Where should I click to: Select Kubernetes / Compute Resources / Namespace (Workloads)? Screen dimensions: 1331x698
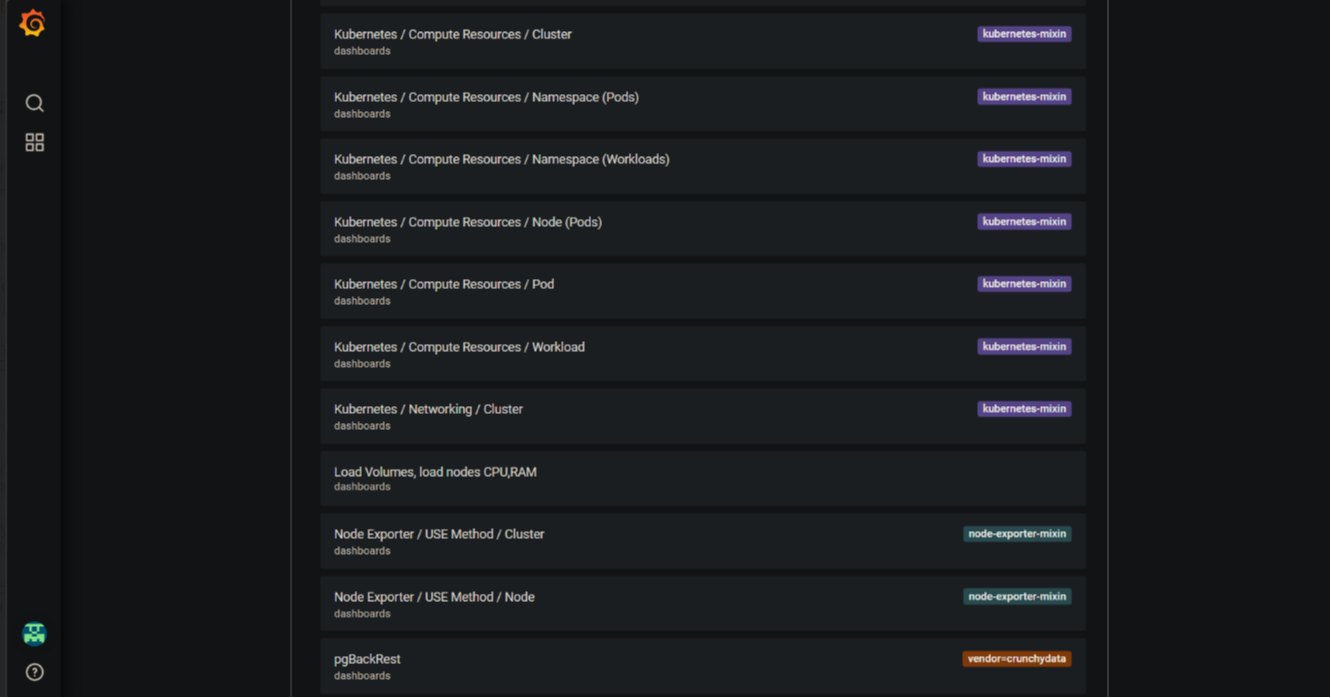501,159
